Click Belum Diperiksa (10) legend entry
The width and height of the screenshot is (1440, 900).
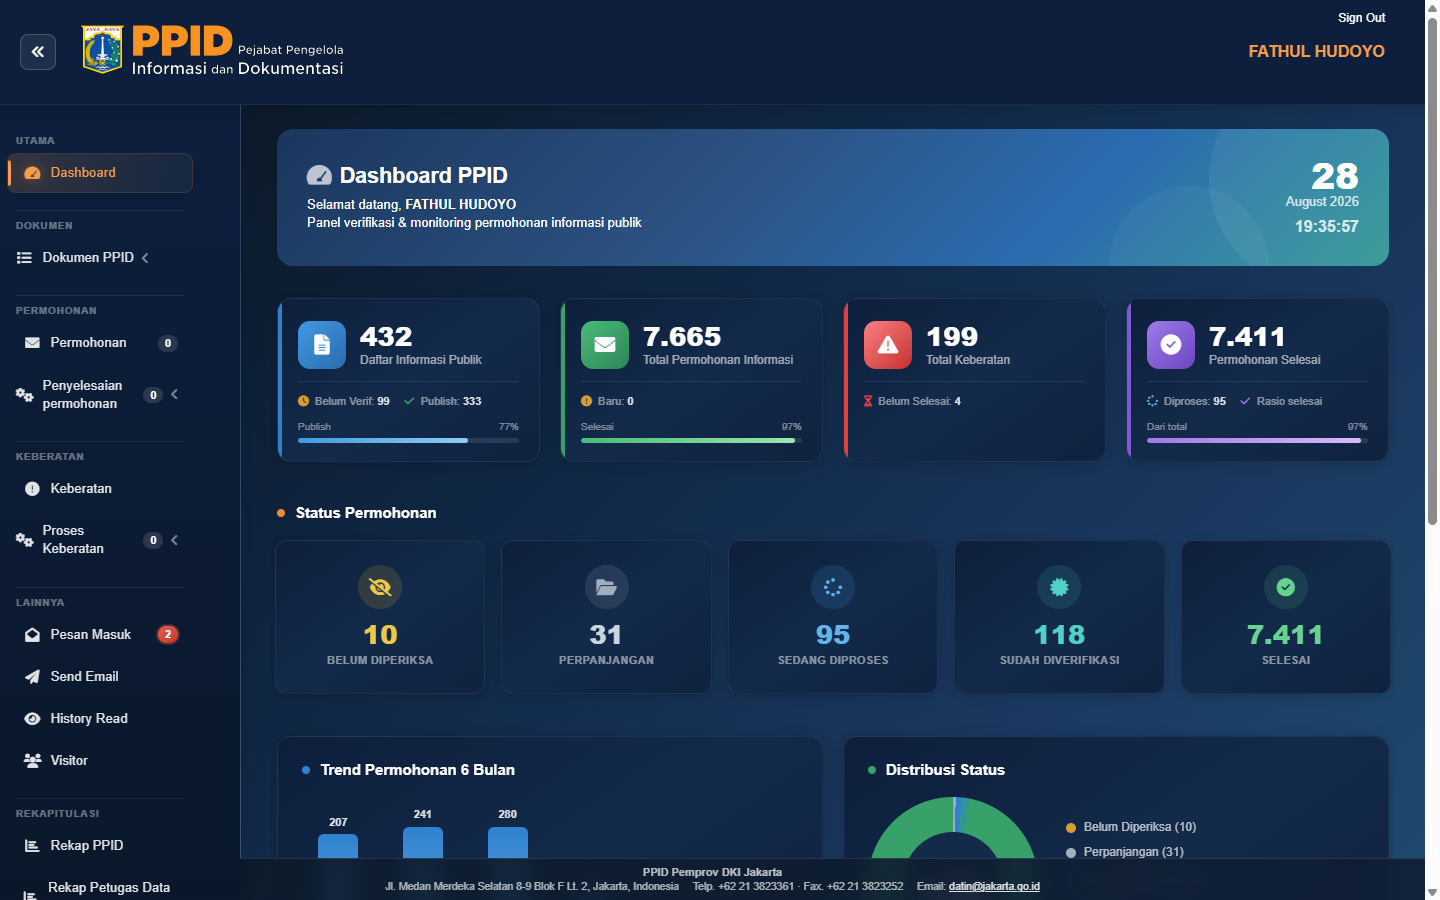[1131, 827]
